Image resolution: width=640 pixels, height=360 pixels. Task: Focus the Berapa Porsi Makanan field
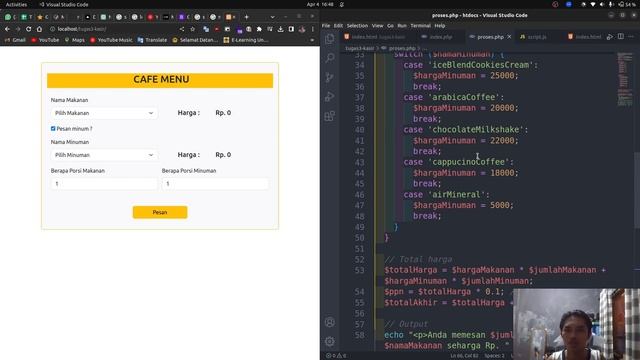click(x=104, y=184)
